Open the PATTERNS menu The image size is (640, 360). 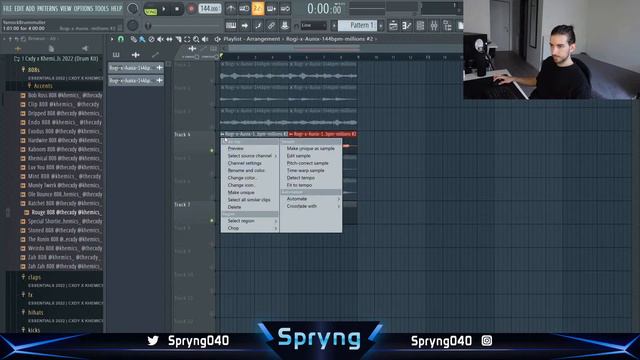tap(48, 8)
